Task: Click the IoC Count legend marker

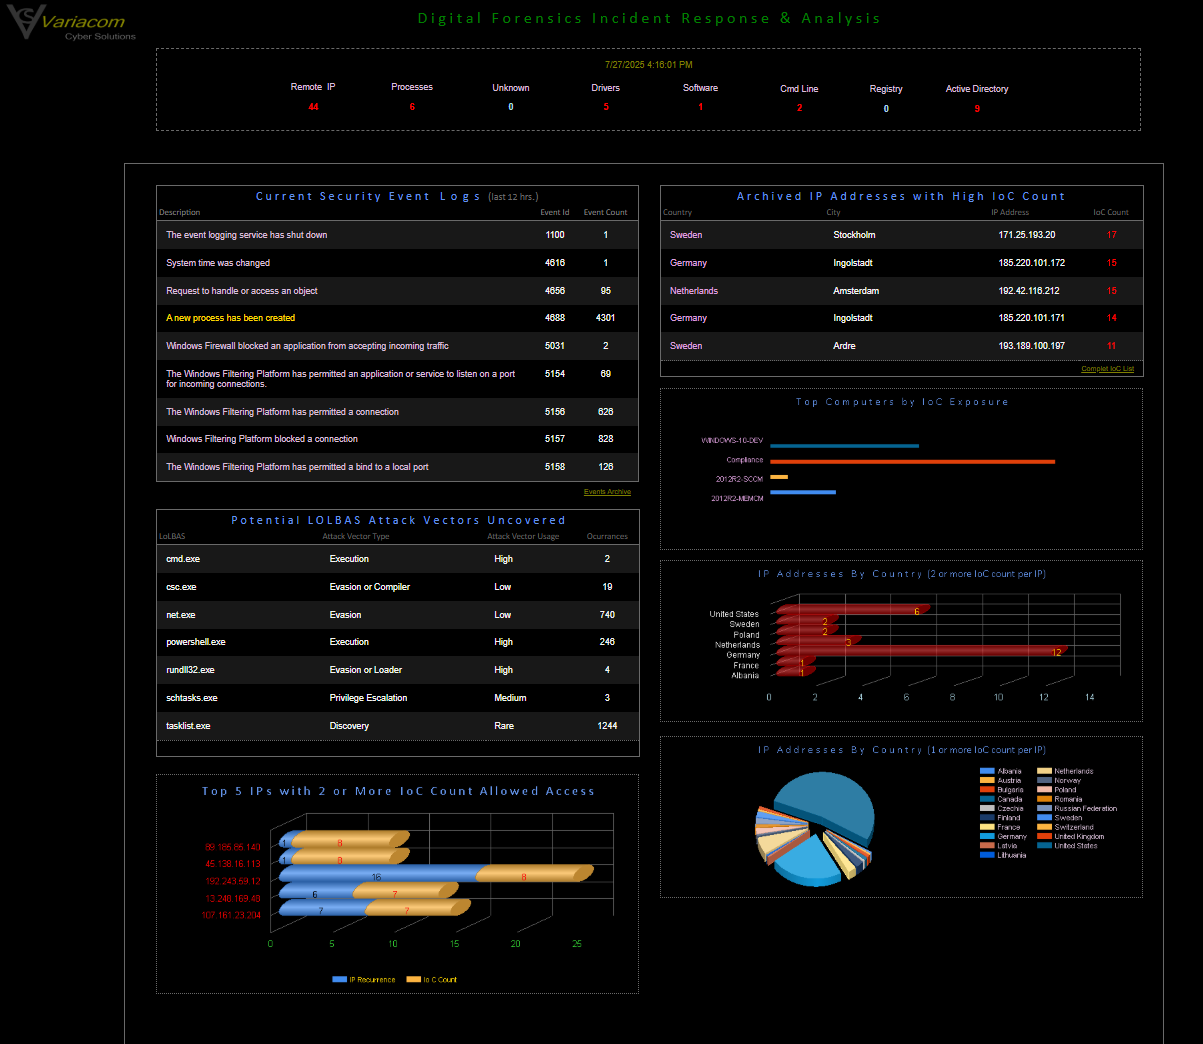Action: pos(413,980)
